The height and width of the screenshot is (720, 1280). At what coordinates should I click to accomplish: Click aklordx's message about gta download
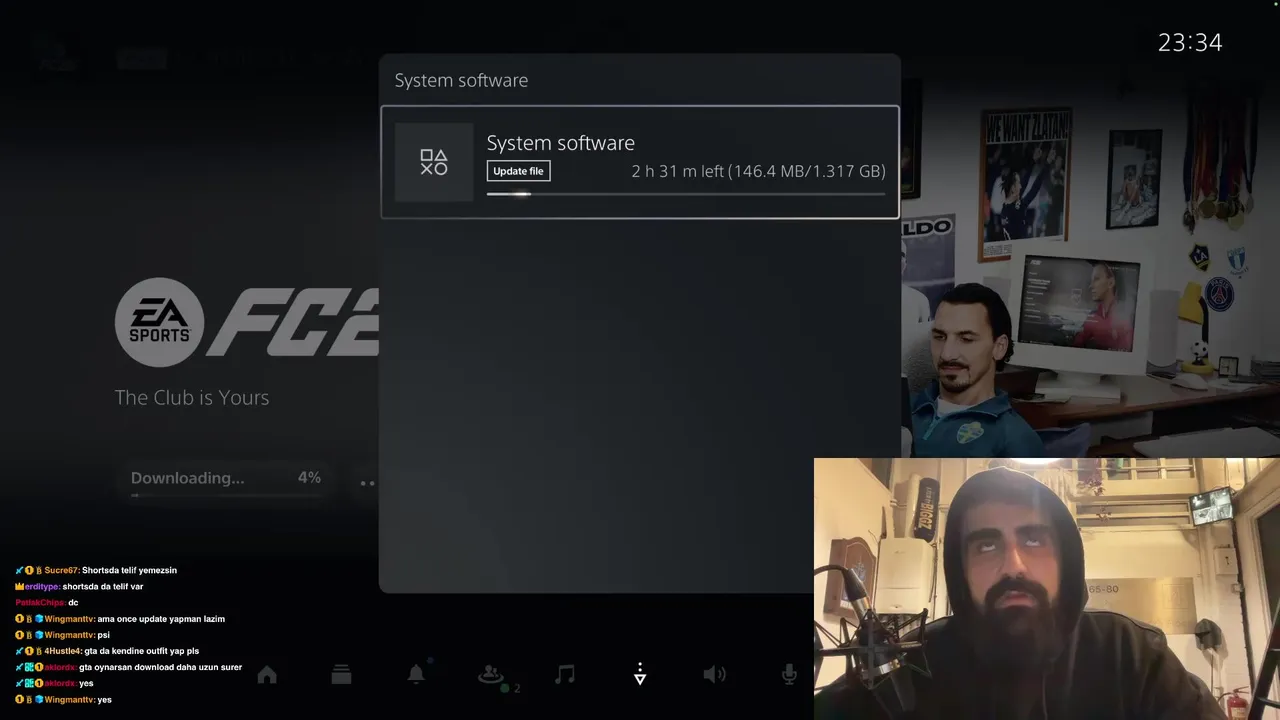(x=128, y=667)
